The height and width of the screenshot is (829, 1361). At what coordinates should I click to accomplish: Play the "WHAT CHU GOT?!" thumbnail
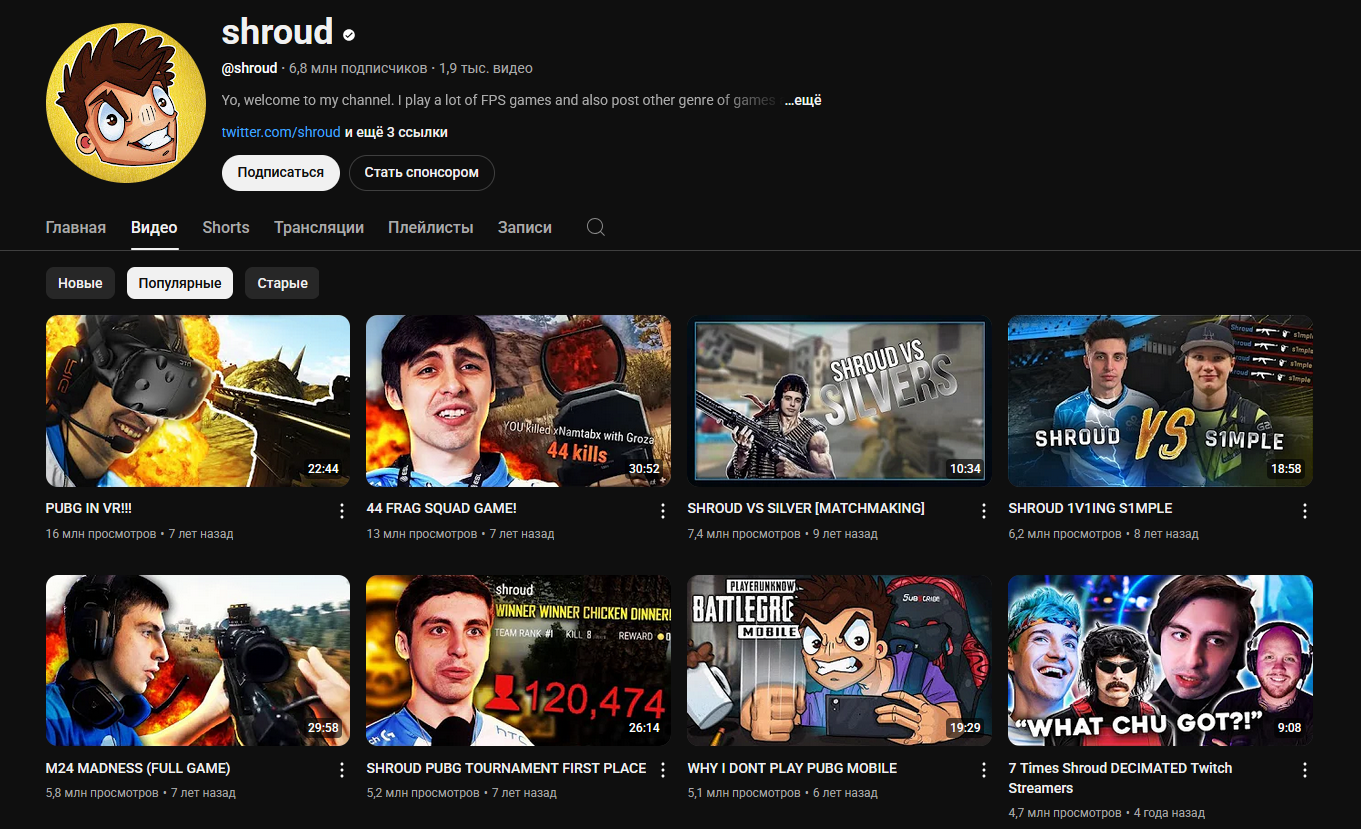tap(1161, 660)
